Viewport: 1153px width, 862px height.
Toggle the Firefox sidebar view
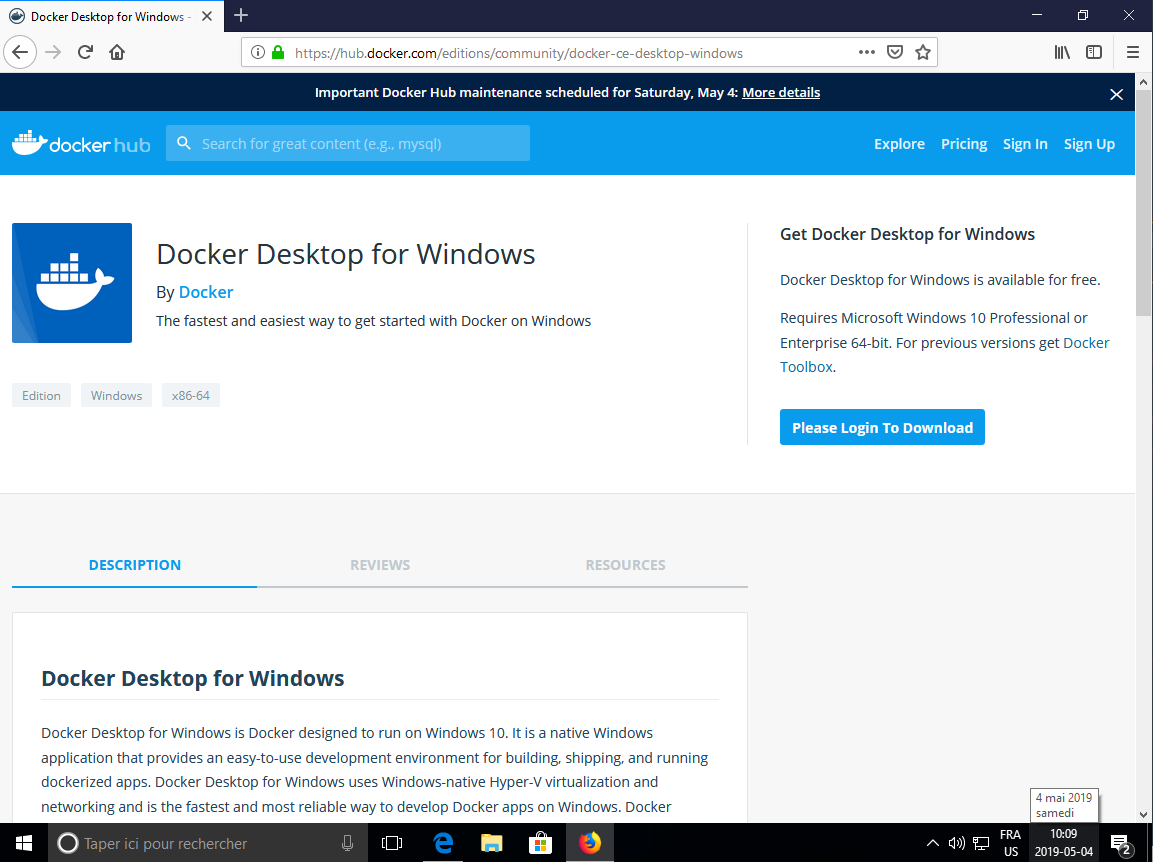pyautogui.click(x=1094, y=52)
